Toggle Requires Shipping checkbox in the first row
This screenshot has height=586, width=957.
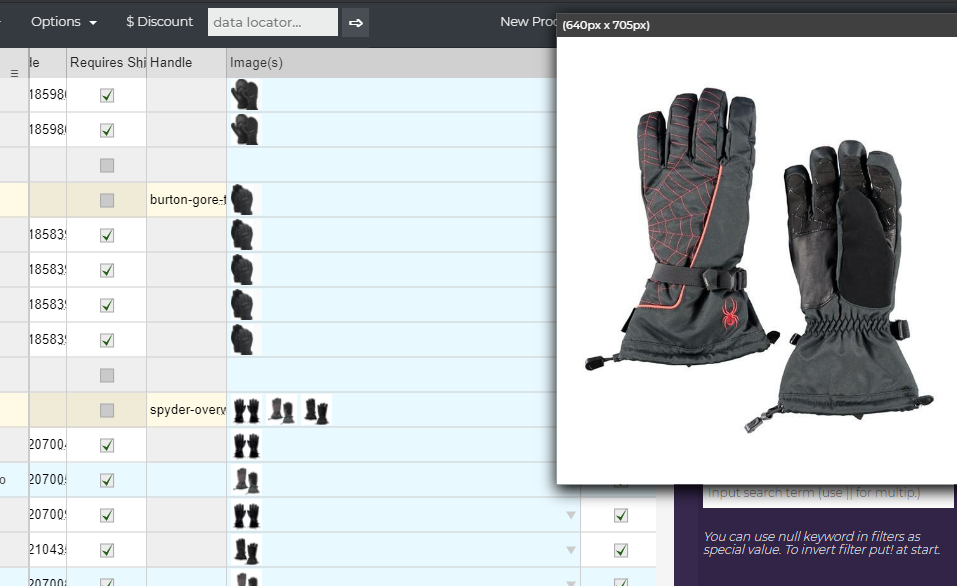107,95
